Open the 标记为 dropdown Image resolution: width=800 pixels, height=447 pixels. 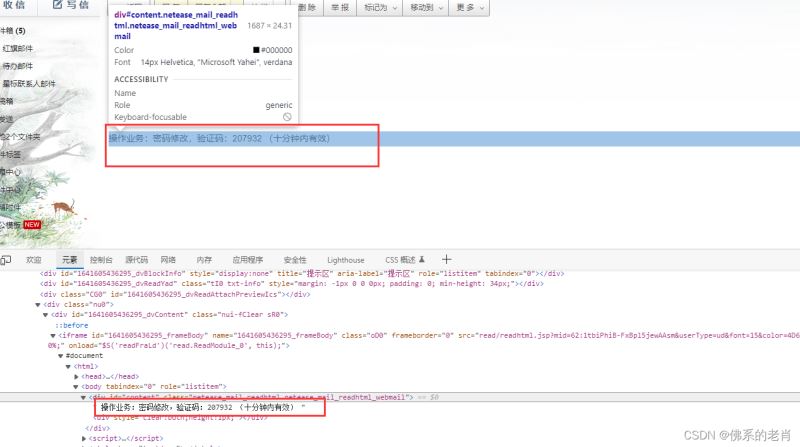pyautogui.click(x=380, y=7)
